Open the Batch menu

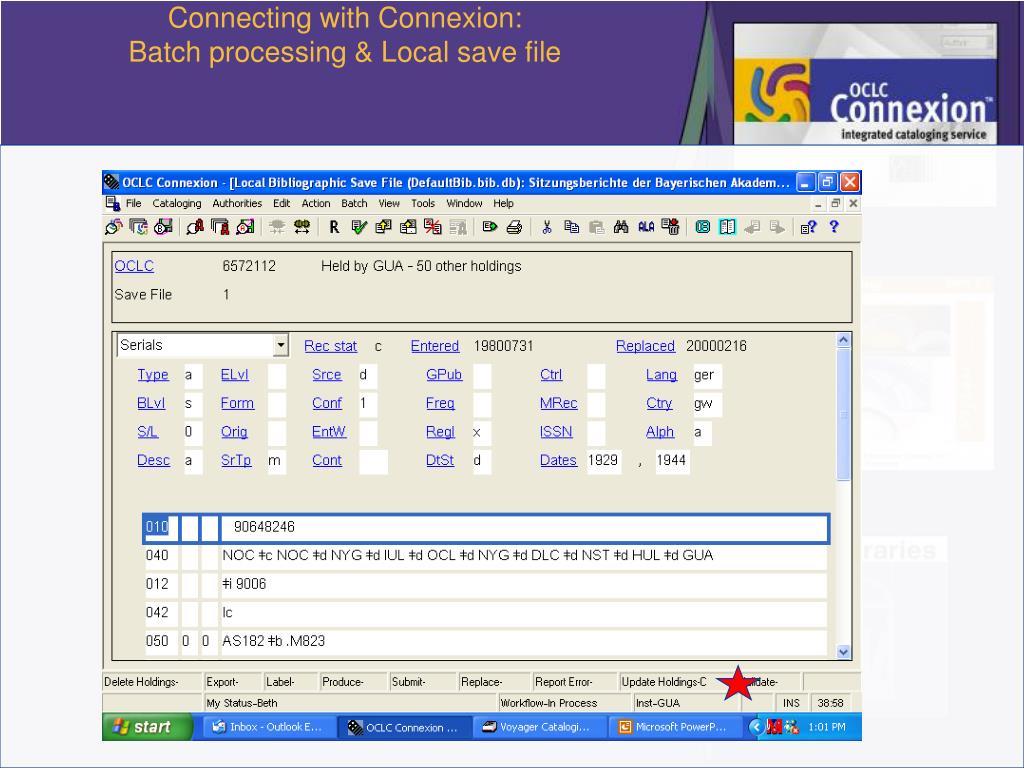tap(355, 203)
